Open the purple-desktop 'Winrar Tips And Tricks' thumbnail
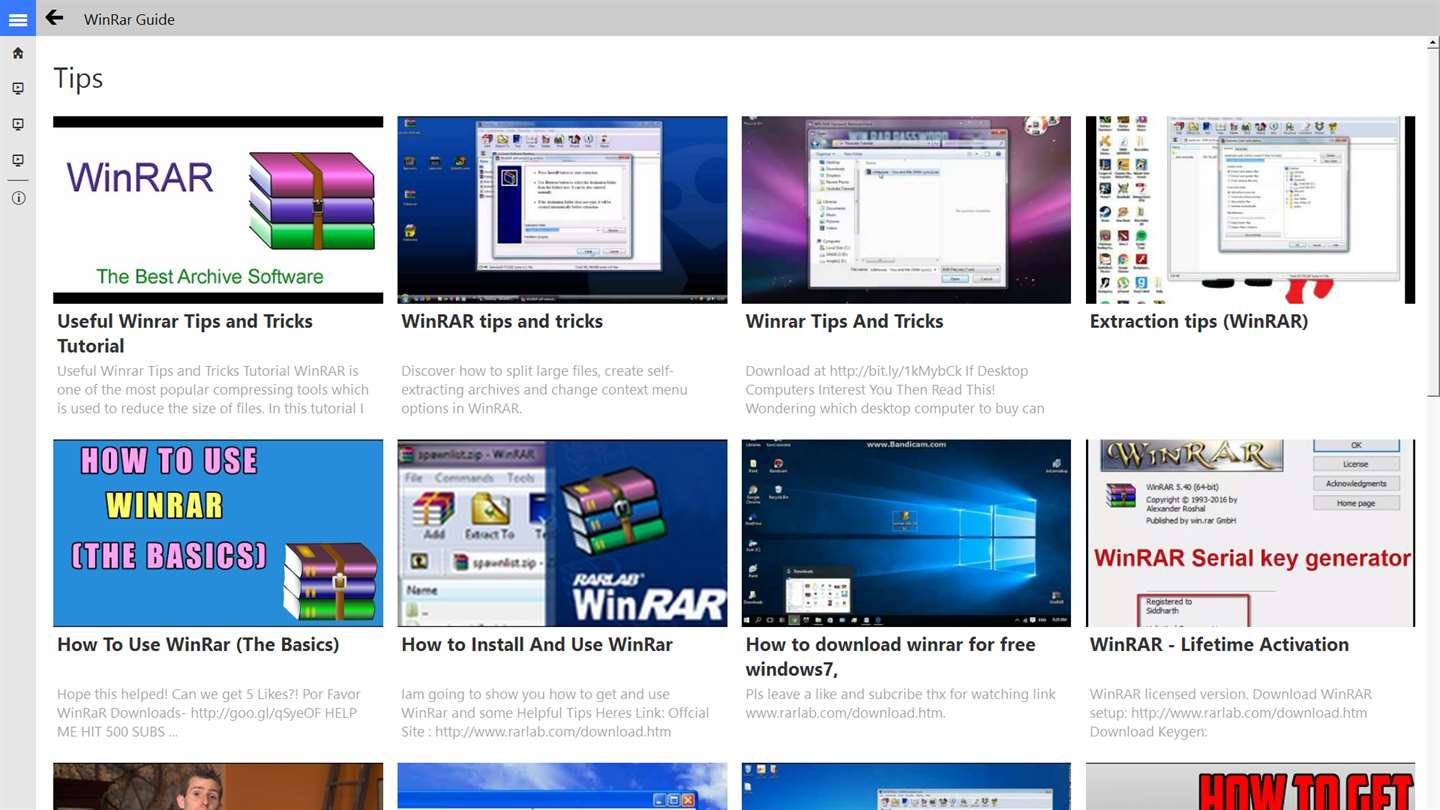Screen dimensions: 1440x810 click(x=906, y=210)
